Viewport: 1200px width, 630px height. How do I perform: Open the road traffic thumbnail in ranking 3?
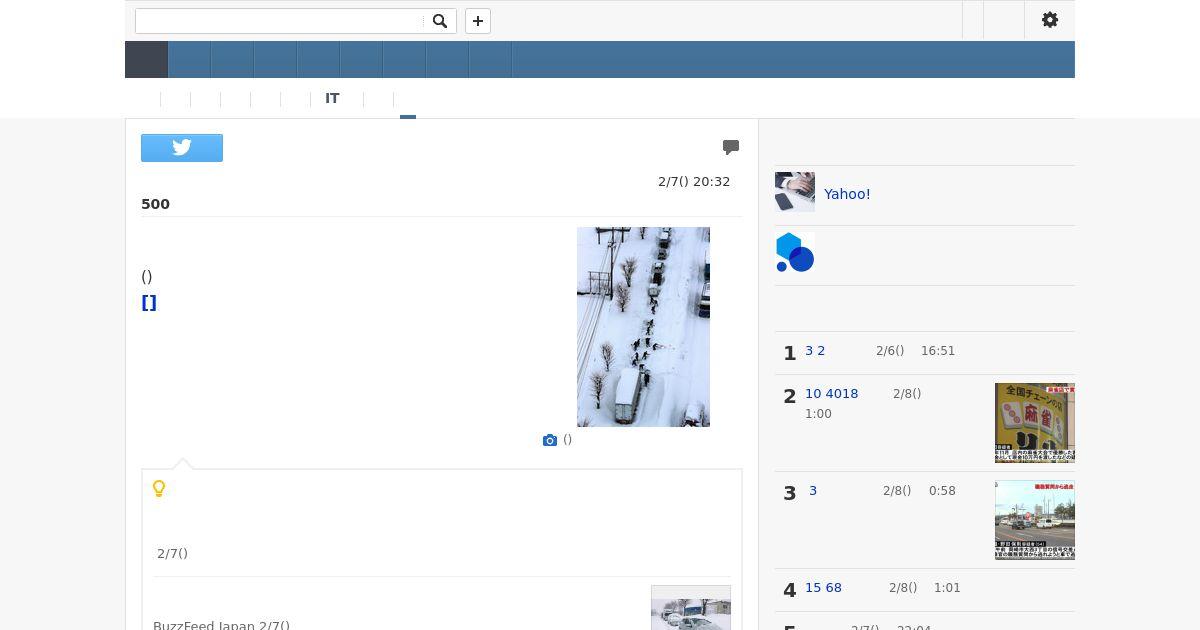click(x=1035, y=520)
